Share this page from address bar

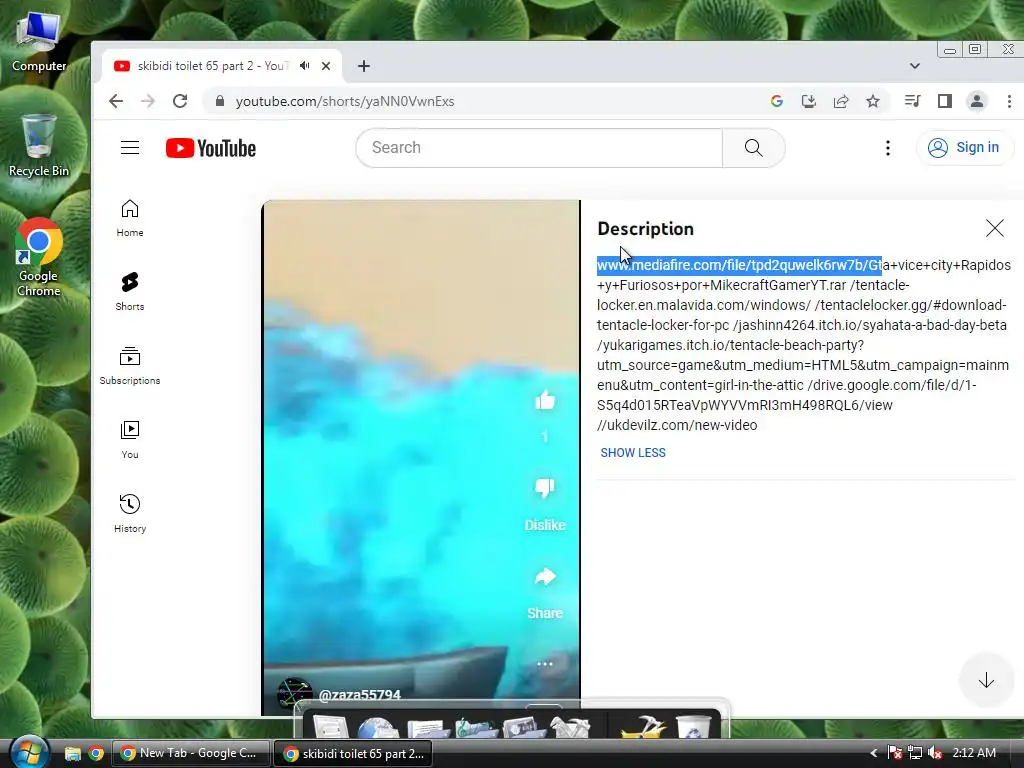tap(841, 101)
